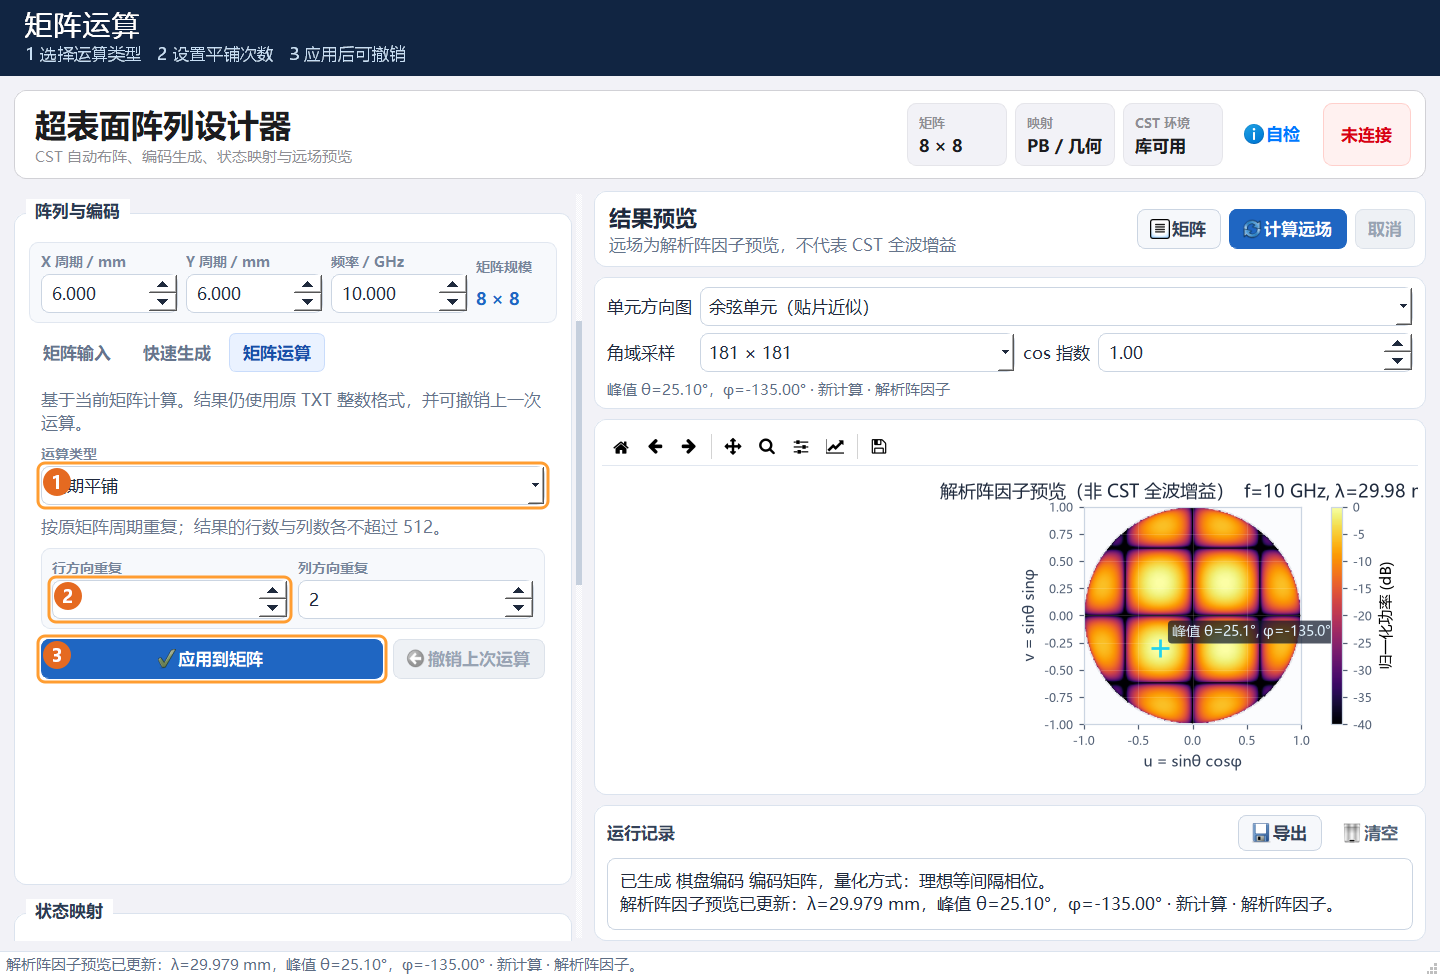Click 撤销上次运算 undo button
The image size is (1440, 976).
click(x=469, y=659)
